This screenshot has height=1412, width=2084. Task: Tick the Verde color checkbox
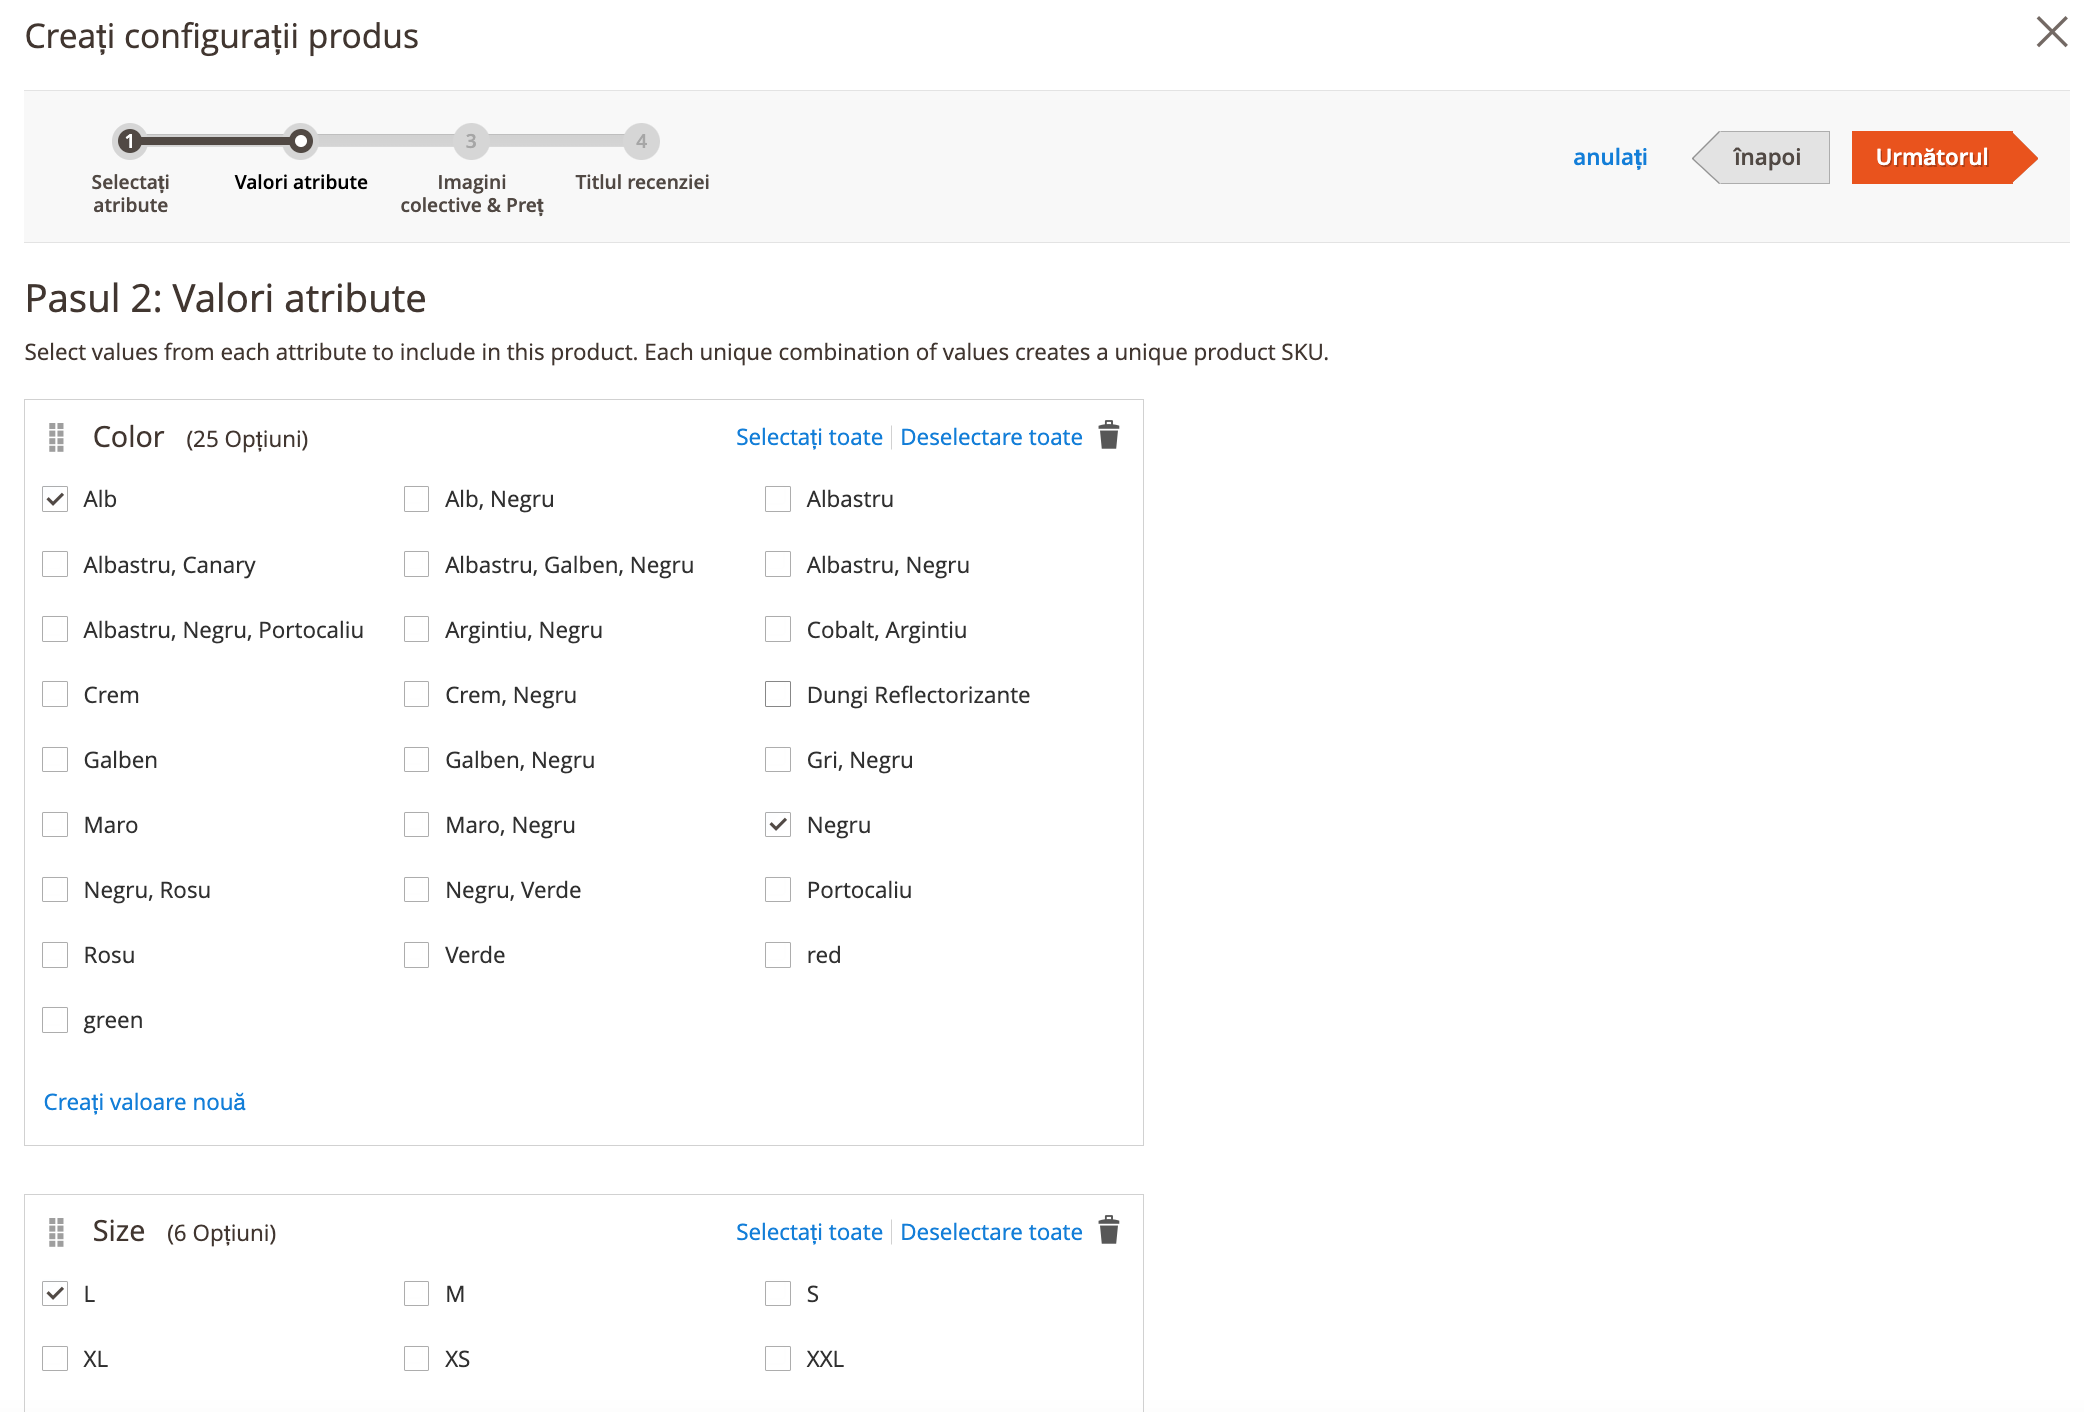point(416,955)
